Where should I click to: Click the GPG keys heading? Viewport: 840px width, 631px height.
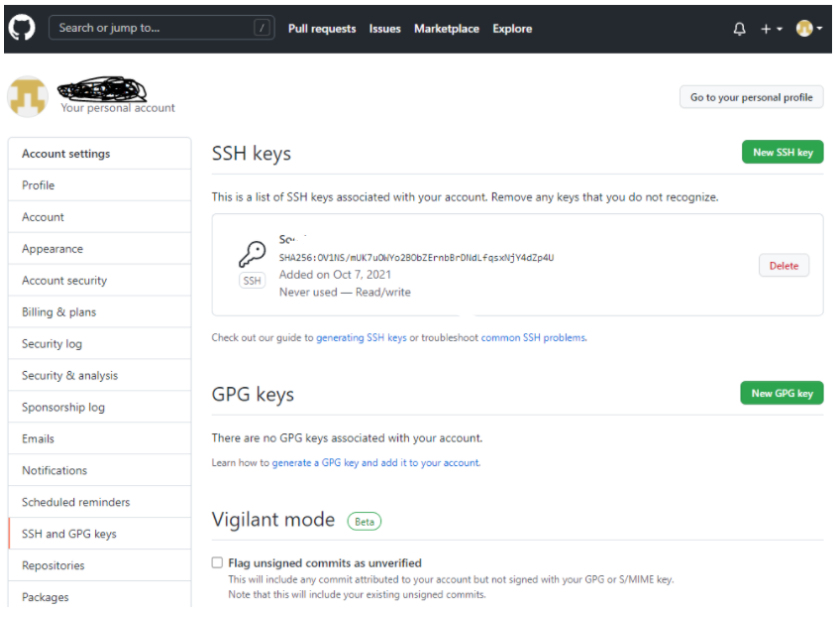tap(253, 395)
